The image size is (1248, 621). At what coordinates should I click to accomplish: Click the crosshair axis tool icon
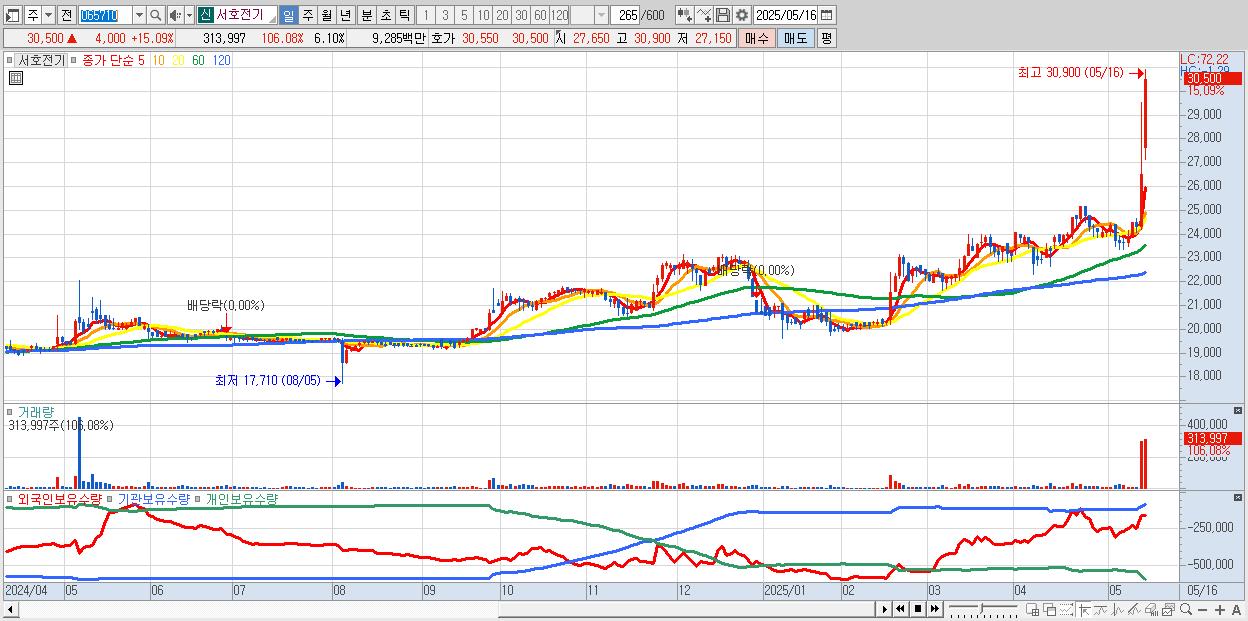(x=1084, y=609)
